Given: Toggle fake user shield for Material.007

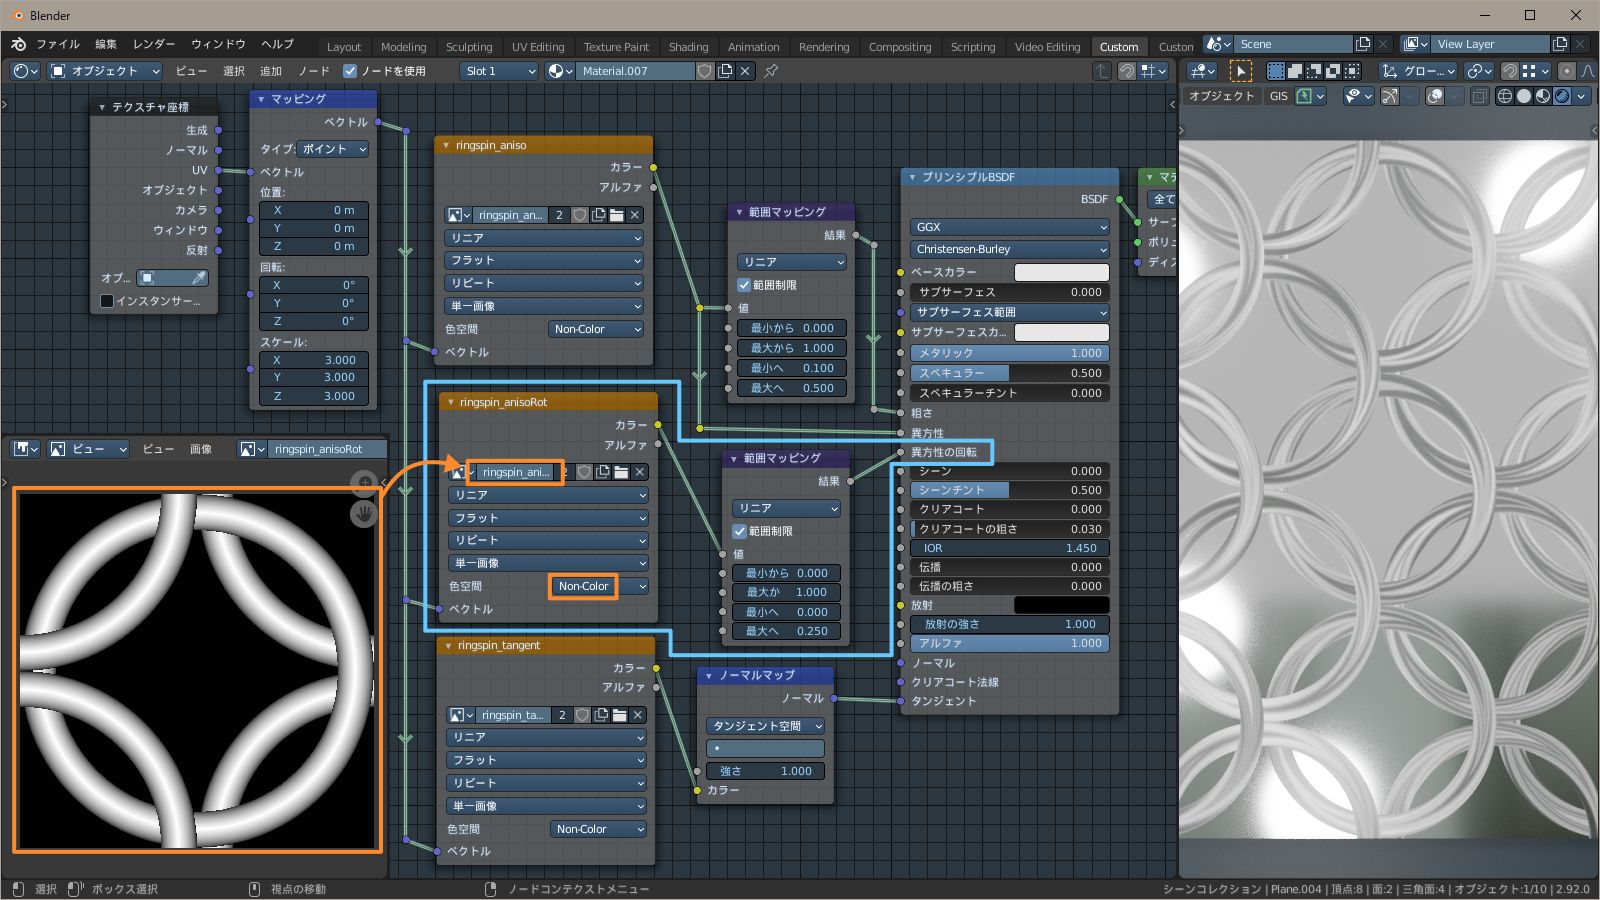Looking at the screenshot, I should [x=705, y=71].
